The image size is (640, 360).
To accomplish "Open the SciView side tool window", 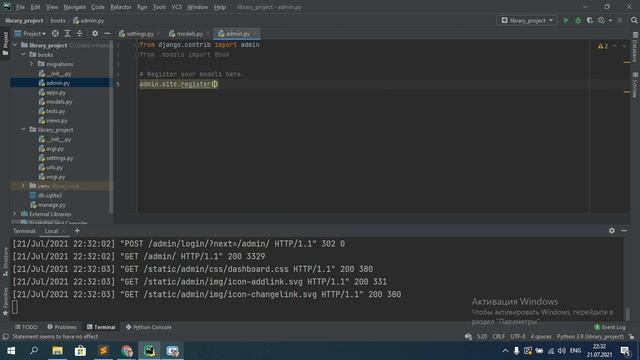I will pyautogui.click(x=635, y=85).
